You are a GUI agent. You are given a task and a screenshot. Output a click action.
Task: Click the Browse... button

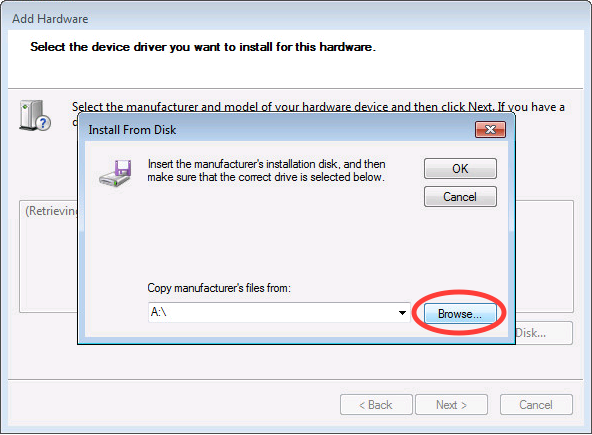(x=460, y=313)
